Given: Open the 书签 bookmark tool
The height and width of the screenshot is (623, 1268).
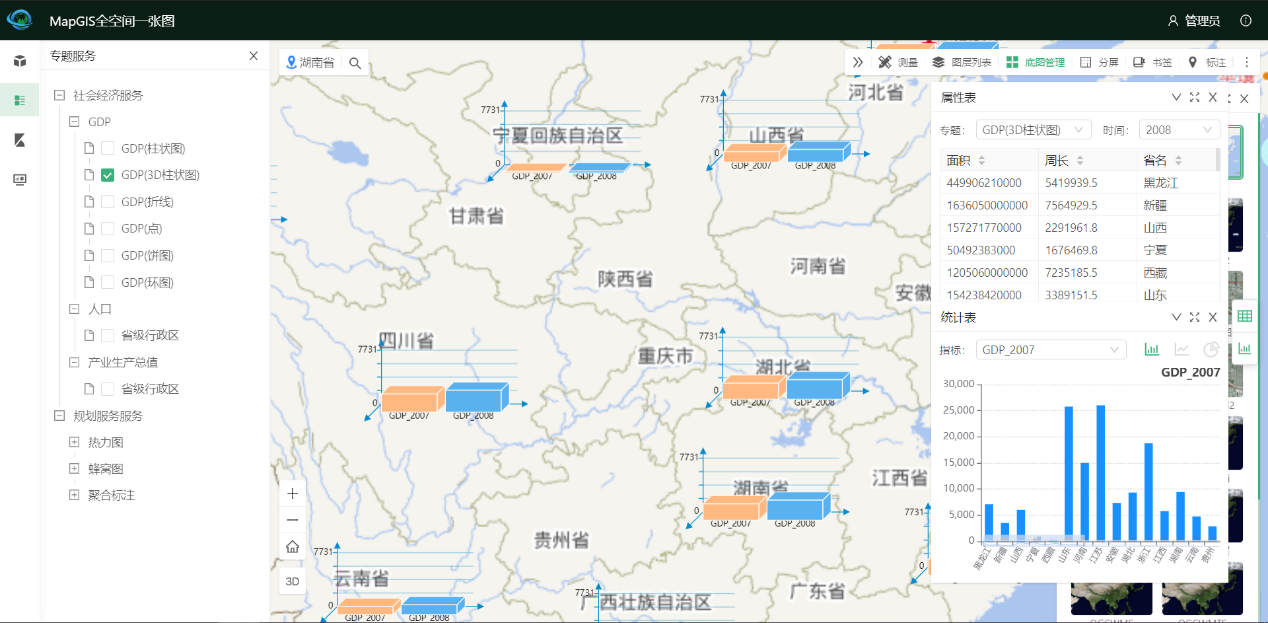Looking at the screenshot, I should coord(1152,62).
